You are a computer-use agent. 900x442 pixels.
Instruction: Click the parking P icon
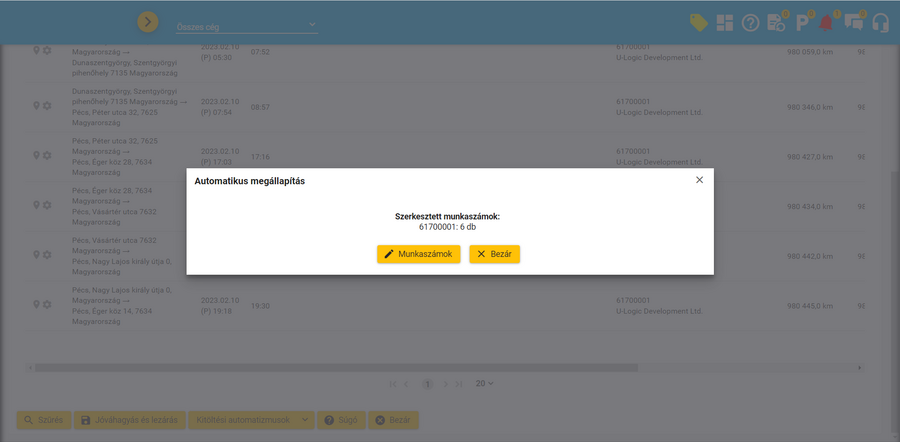[802, 22]
